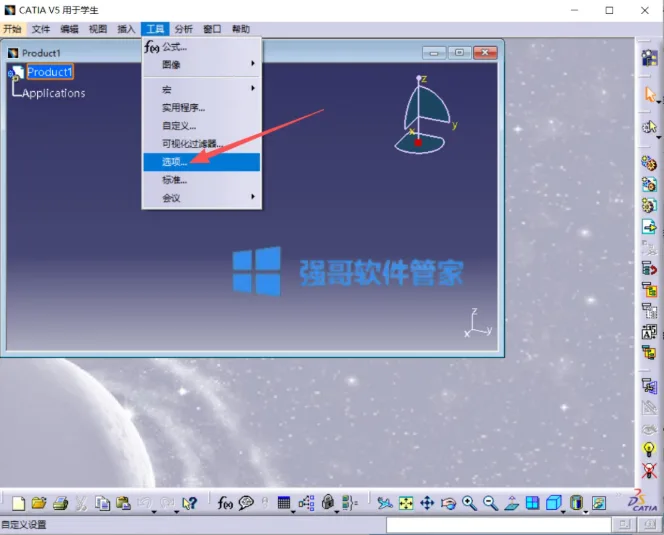
Task: Click the design table grid icon
Action: tap(284, 503)
